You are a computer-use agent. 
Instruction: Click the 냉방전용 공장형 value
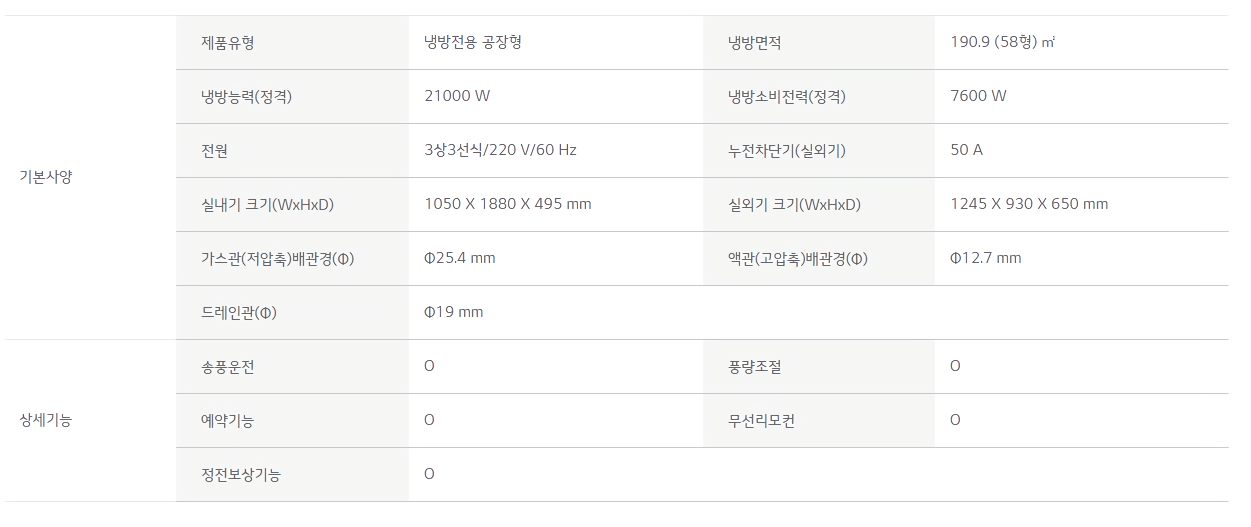click(473, 43)
